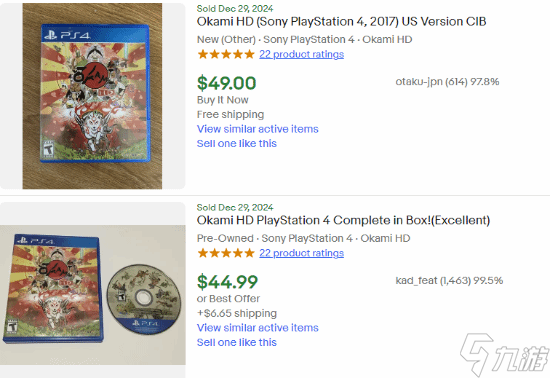Click the first listing's 22 product ratings link
The height and width of the screenshot is (378, 550).
[301, 54]
